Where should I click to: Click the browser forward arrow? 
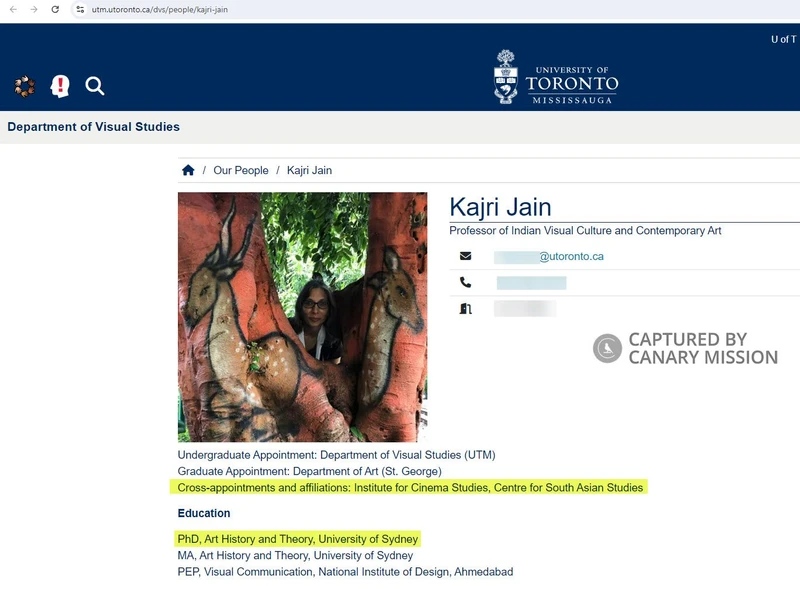click(x=34, y=9)
